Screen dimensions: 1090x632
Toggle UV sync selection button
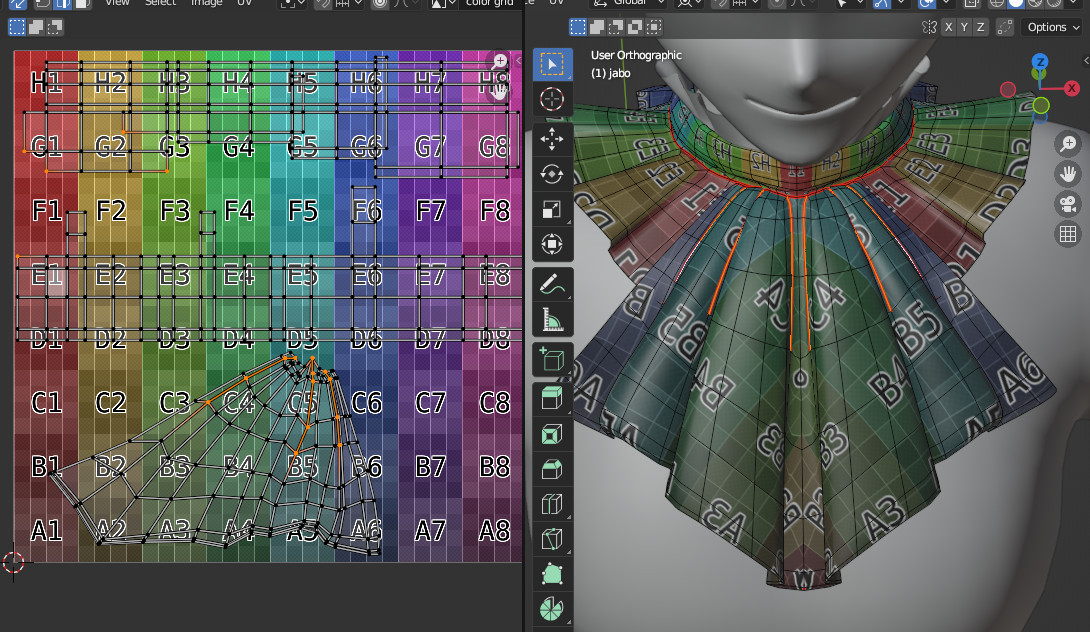tap(17, 3)
